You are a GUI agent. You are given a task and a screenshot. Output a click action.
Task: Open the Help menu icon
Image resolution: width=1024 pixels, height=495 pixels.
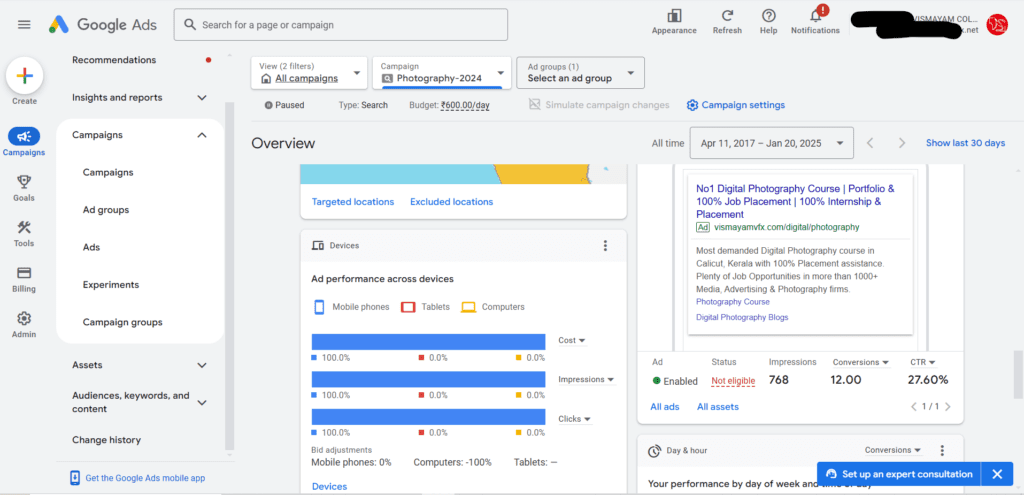point(769,16)
